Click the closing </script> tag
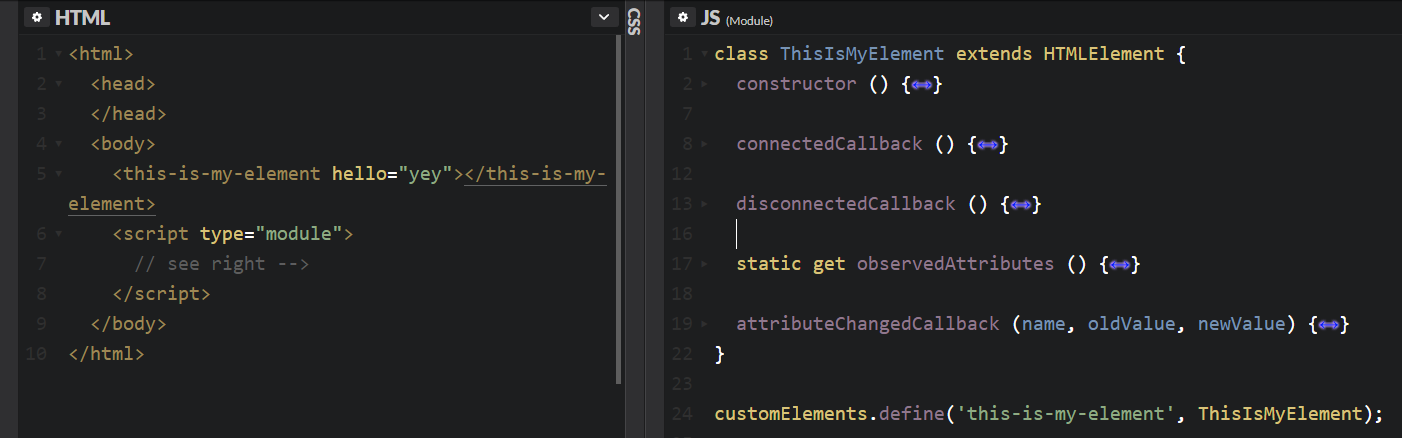This screenshot has height=438, width=1402. point(162,294)
